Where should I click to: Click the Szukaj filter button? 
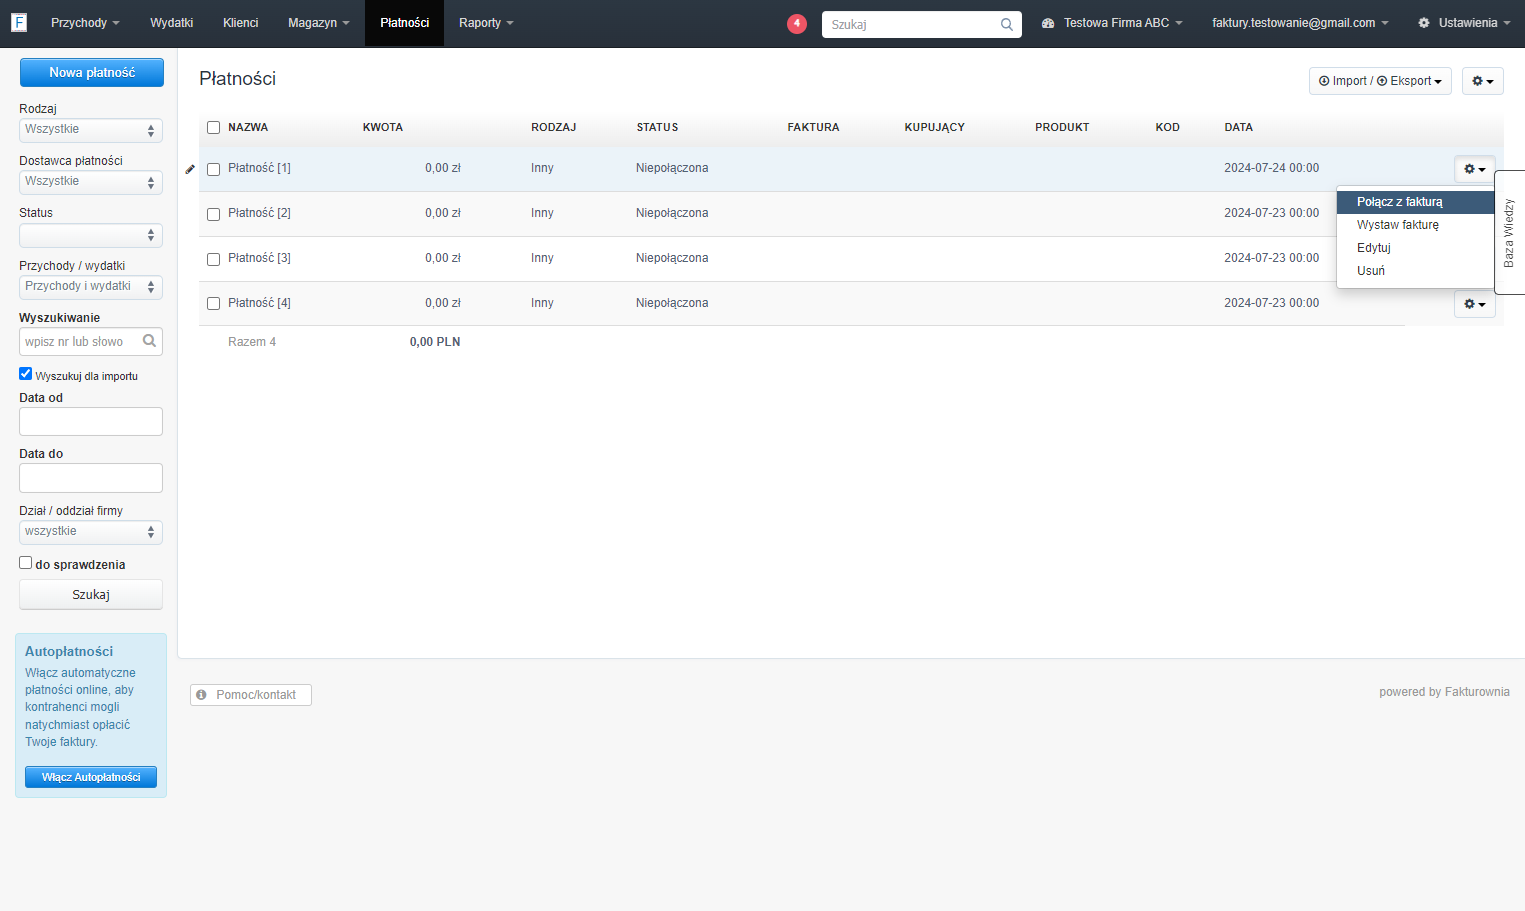[91, 595]
